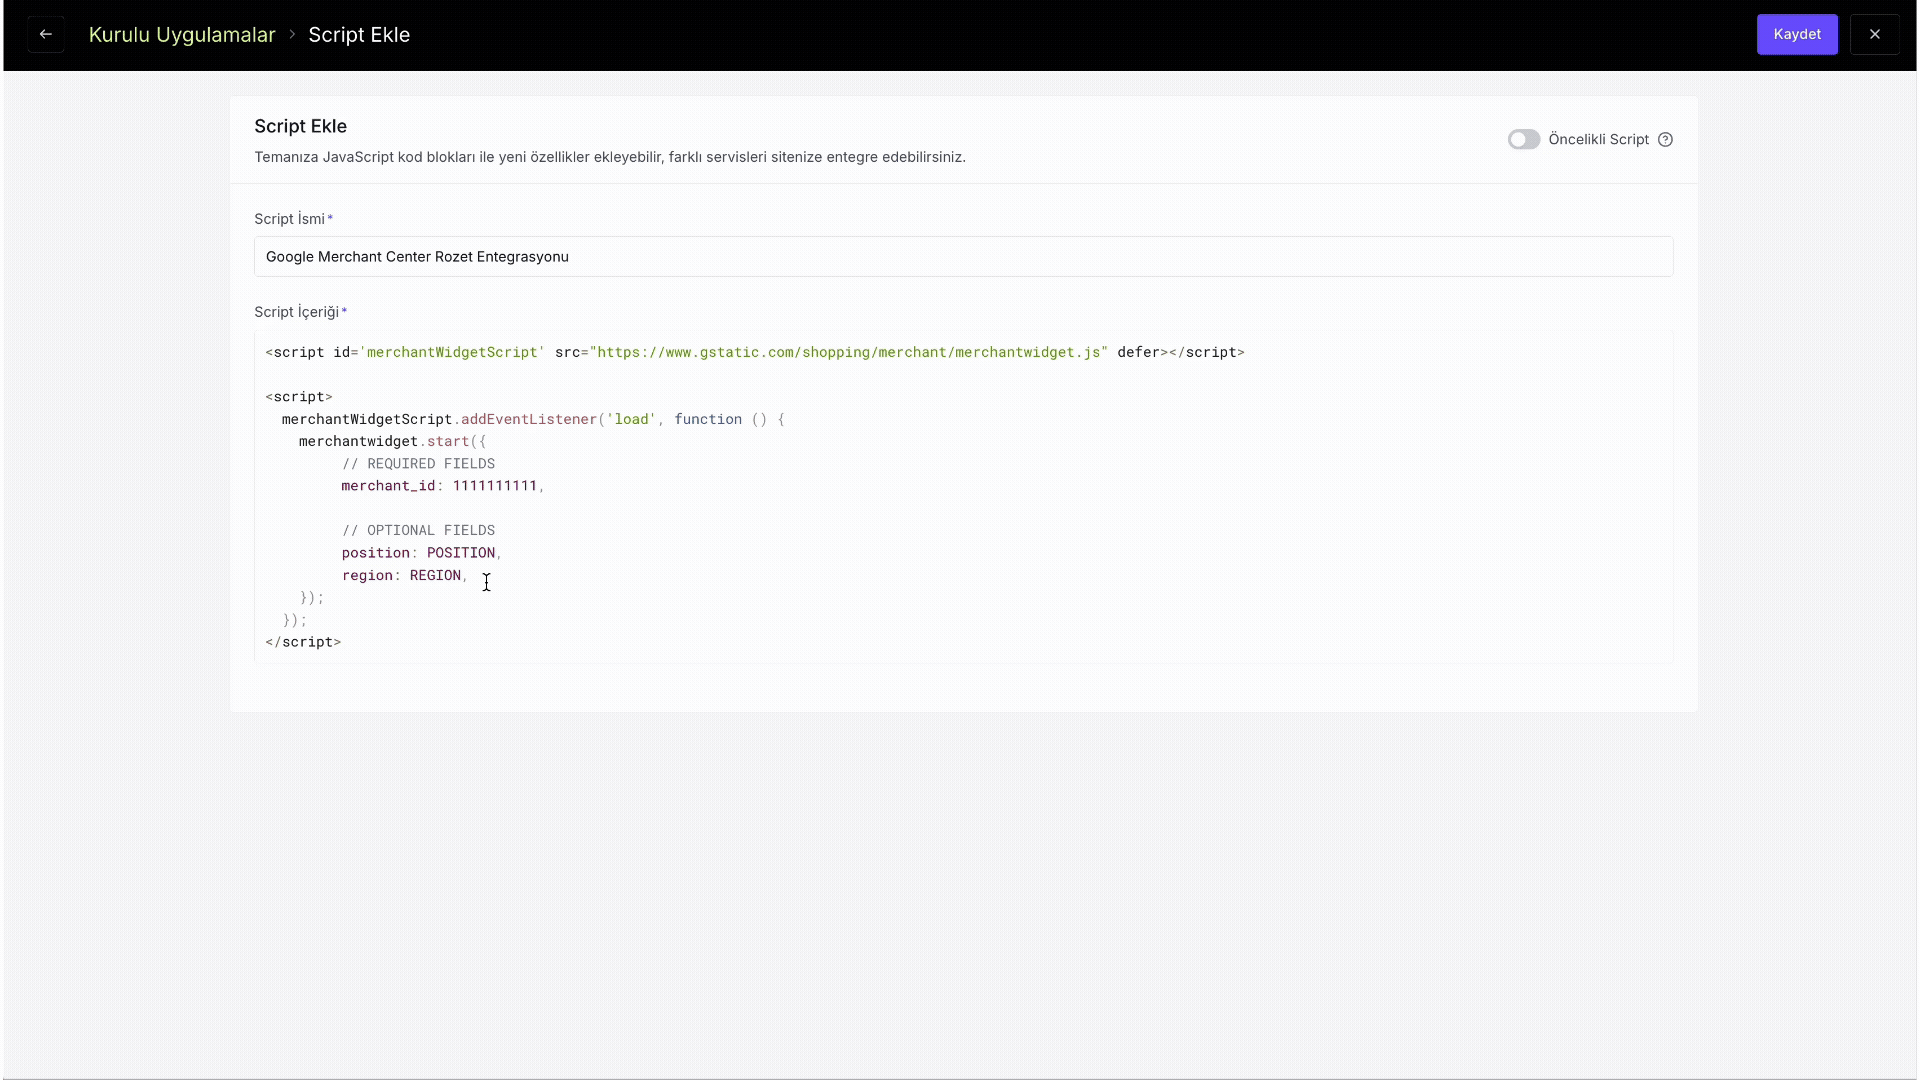The width and height of the screenshot is (1920, 1080).
Task: Click the REGION placeholder in the code
Action: (x=435, y=576)
